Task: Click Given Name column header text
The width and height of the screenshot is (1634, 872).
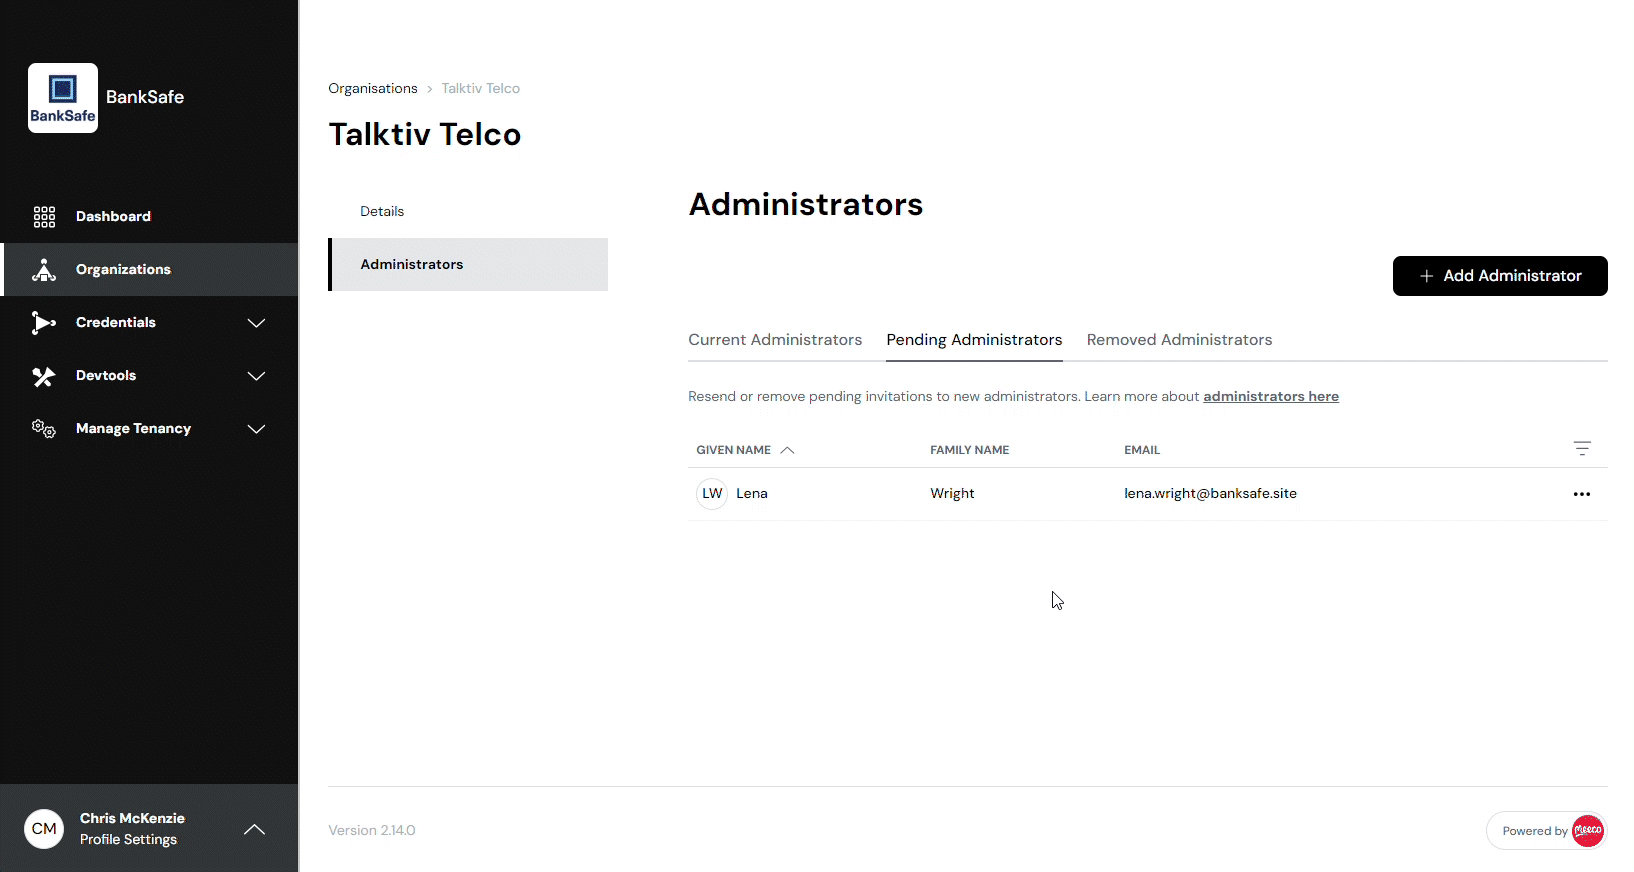Action: point(733,450)
